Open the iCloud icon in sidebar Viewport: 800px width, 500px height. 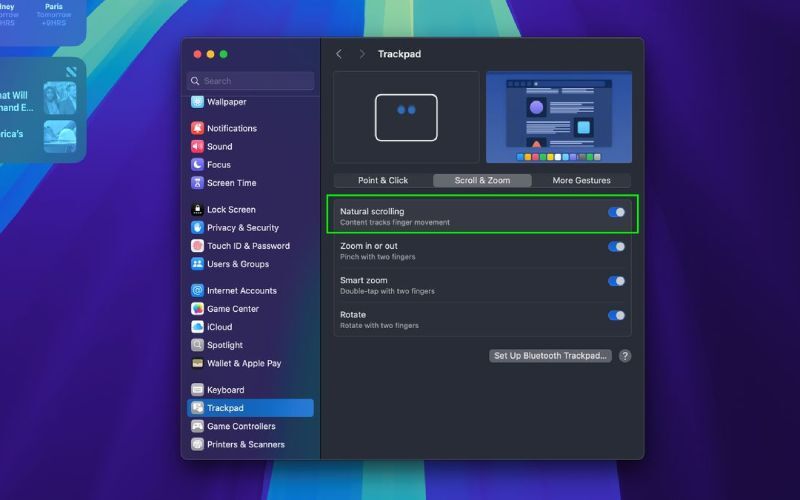198,327
